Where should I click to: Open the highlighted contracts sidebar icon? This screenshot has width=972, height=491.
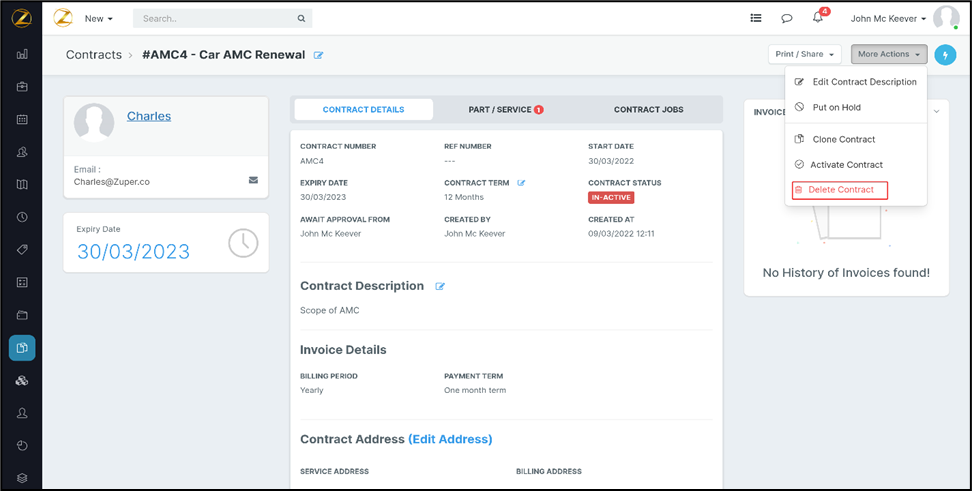[x=22, y=348]
